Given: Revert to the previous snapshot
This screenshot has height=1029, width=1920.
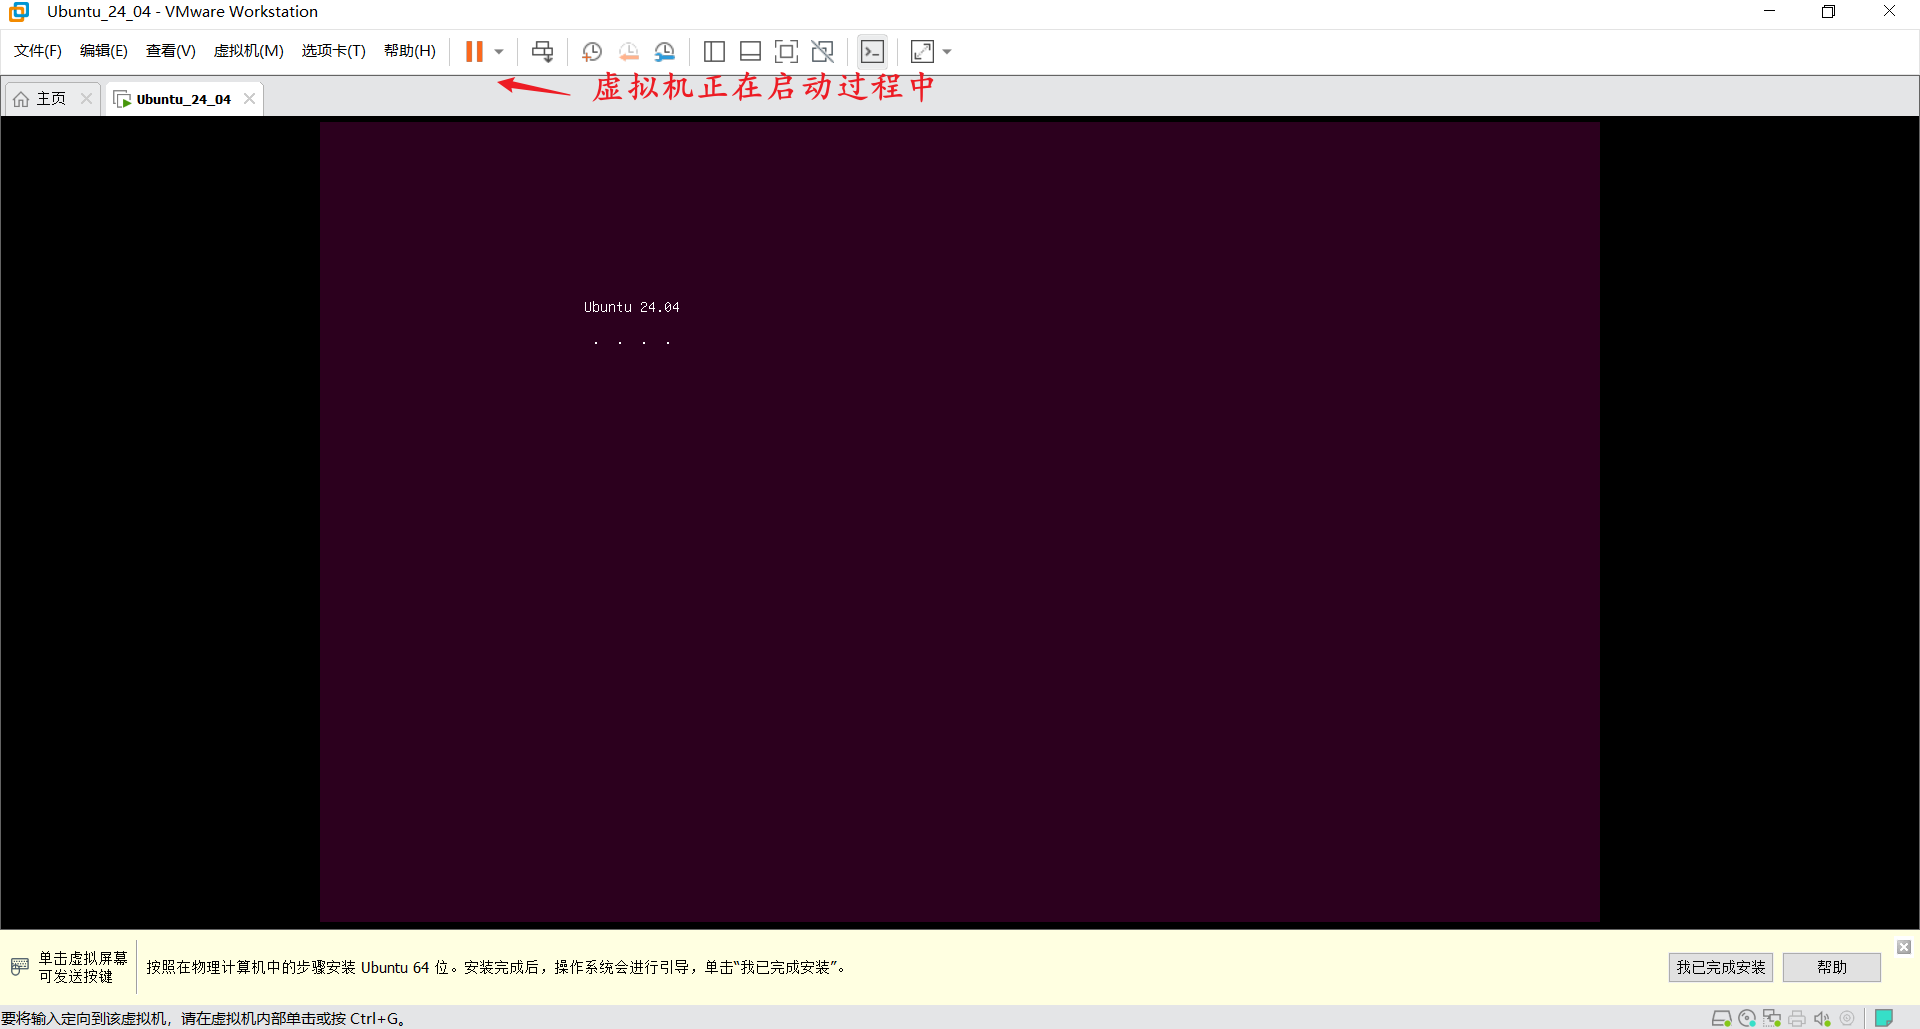Looking at the screenshot, I should [x=628, y=51].
